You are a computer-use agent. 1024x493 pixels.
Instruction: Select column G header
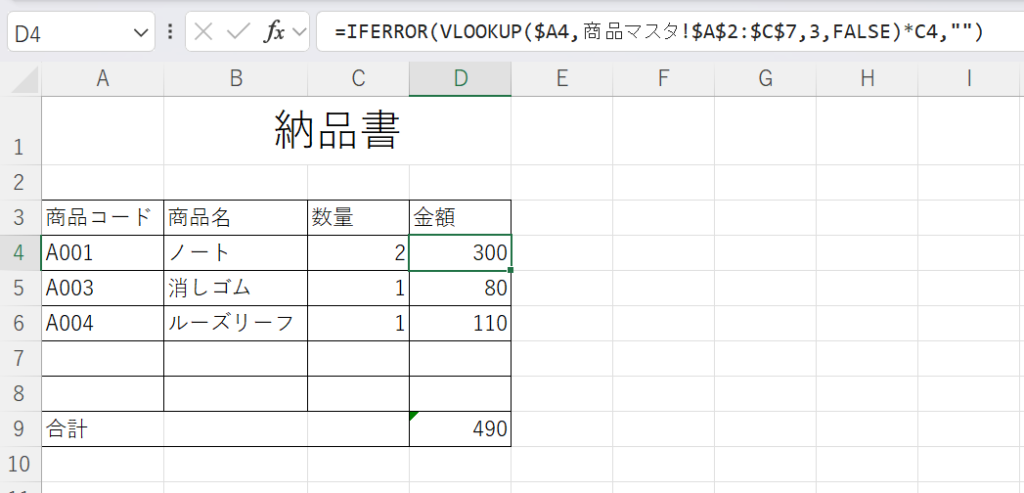(765, 79)
